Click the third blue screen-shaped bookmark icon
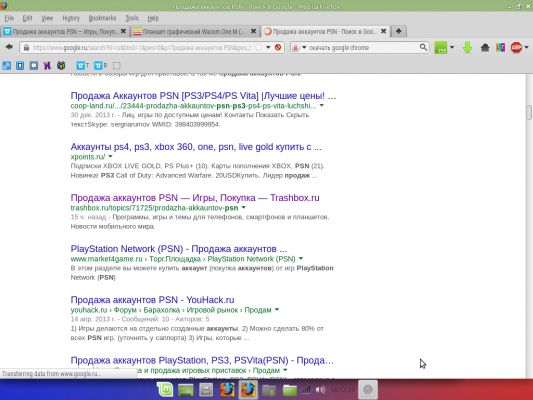 [34, 65]
